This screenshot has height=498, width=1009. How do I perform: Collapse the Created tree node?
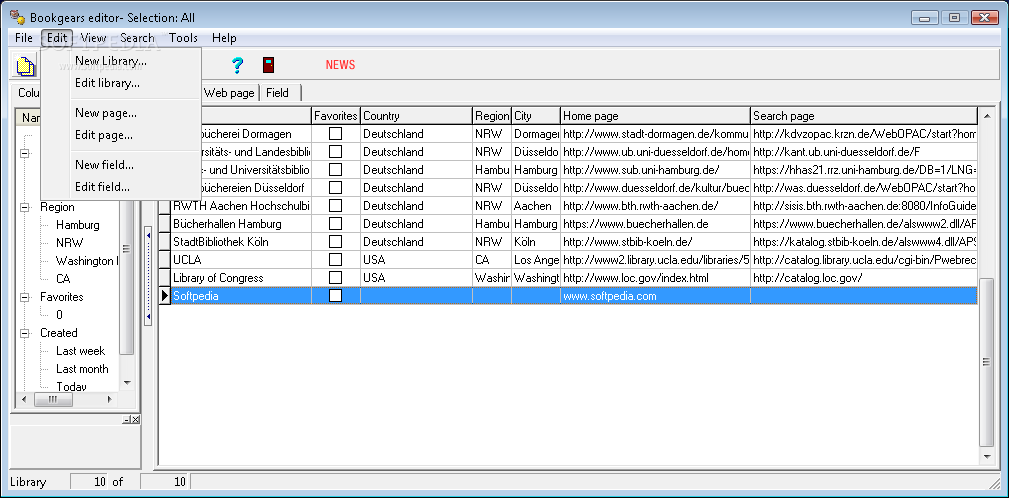pyautogui.click(x=25, y=333)
